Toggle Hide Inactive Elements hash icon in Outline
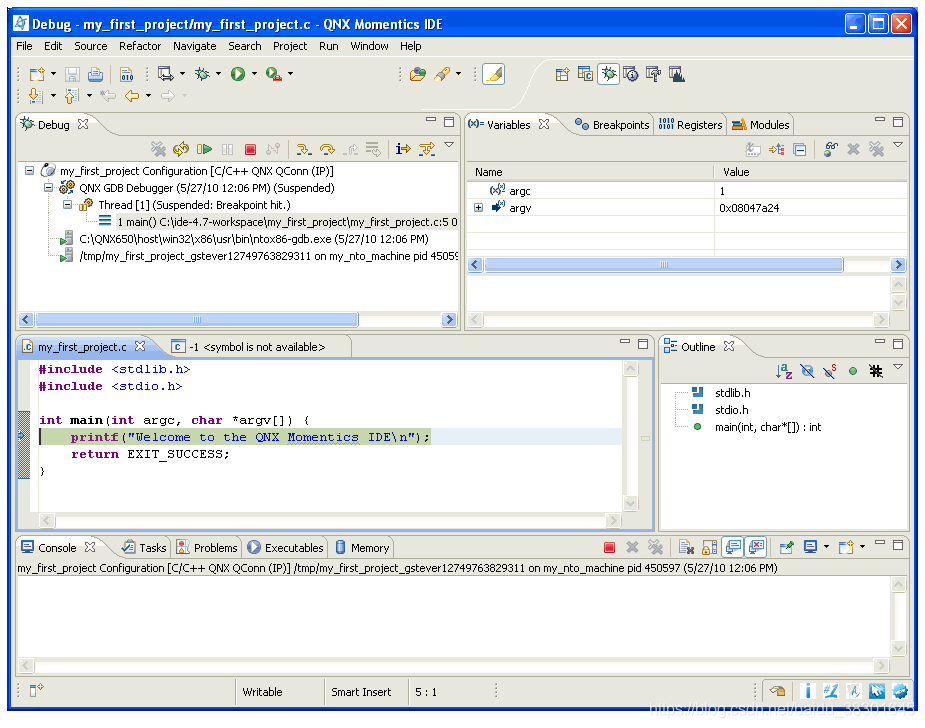The height and width of the screenshot is (728, 925). click(x=876, y=371)
